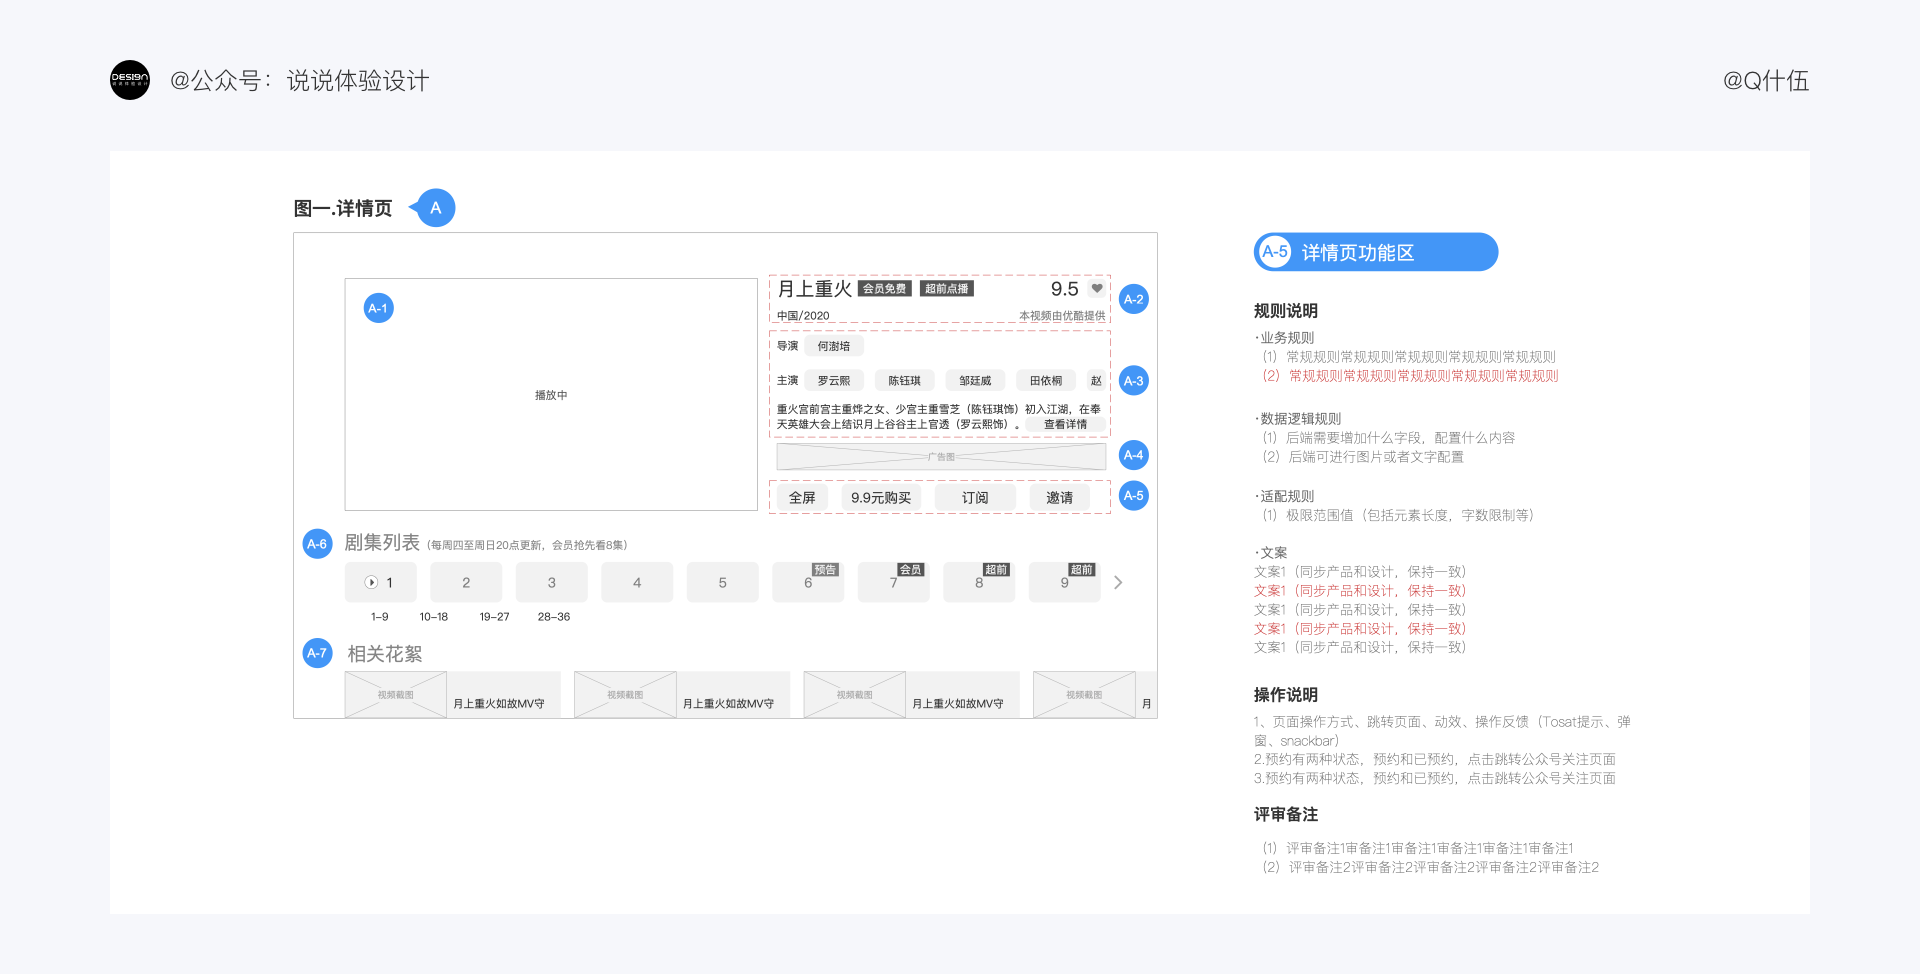Click the heart favorite icon beside the 9.5 rating
The image size is (1920, 974).
click(x=1097, y=289)
